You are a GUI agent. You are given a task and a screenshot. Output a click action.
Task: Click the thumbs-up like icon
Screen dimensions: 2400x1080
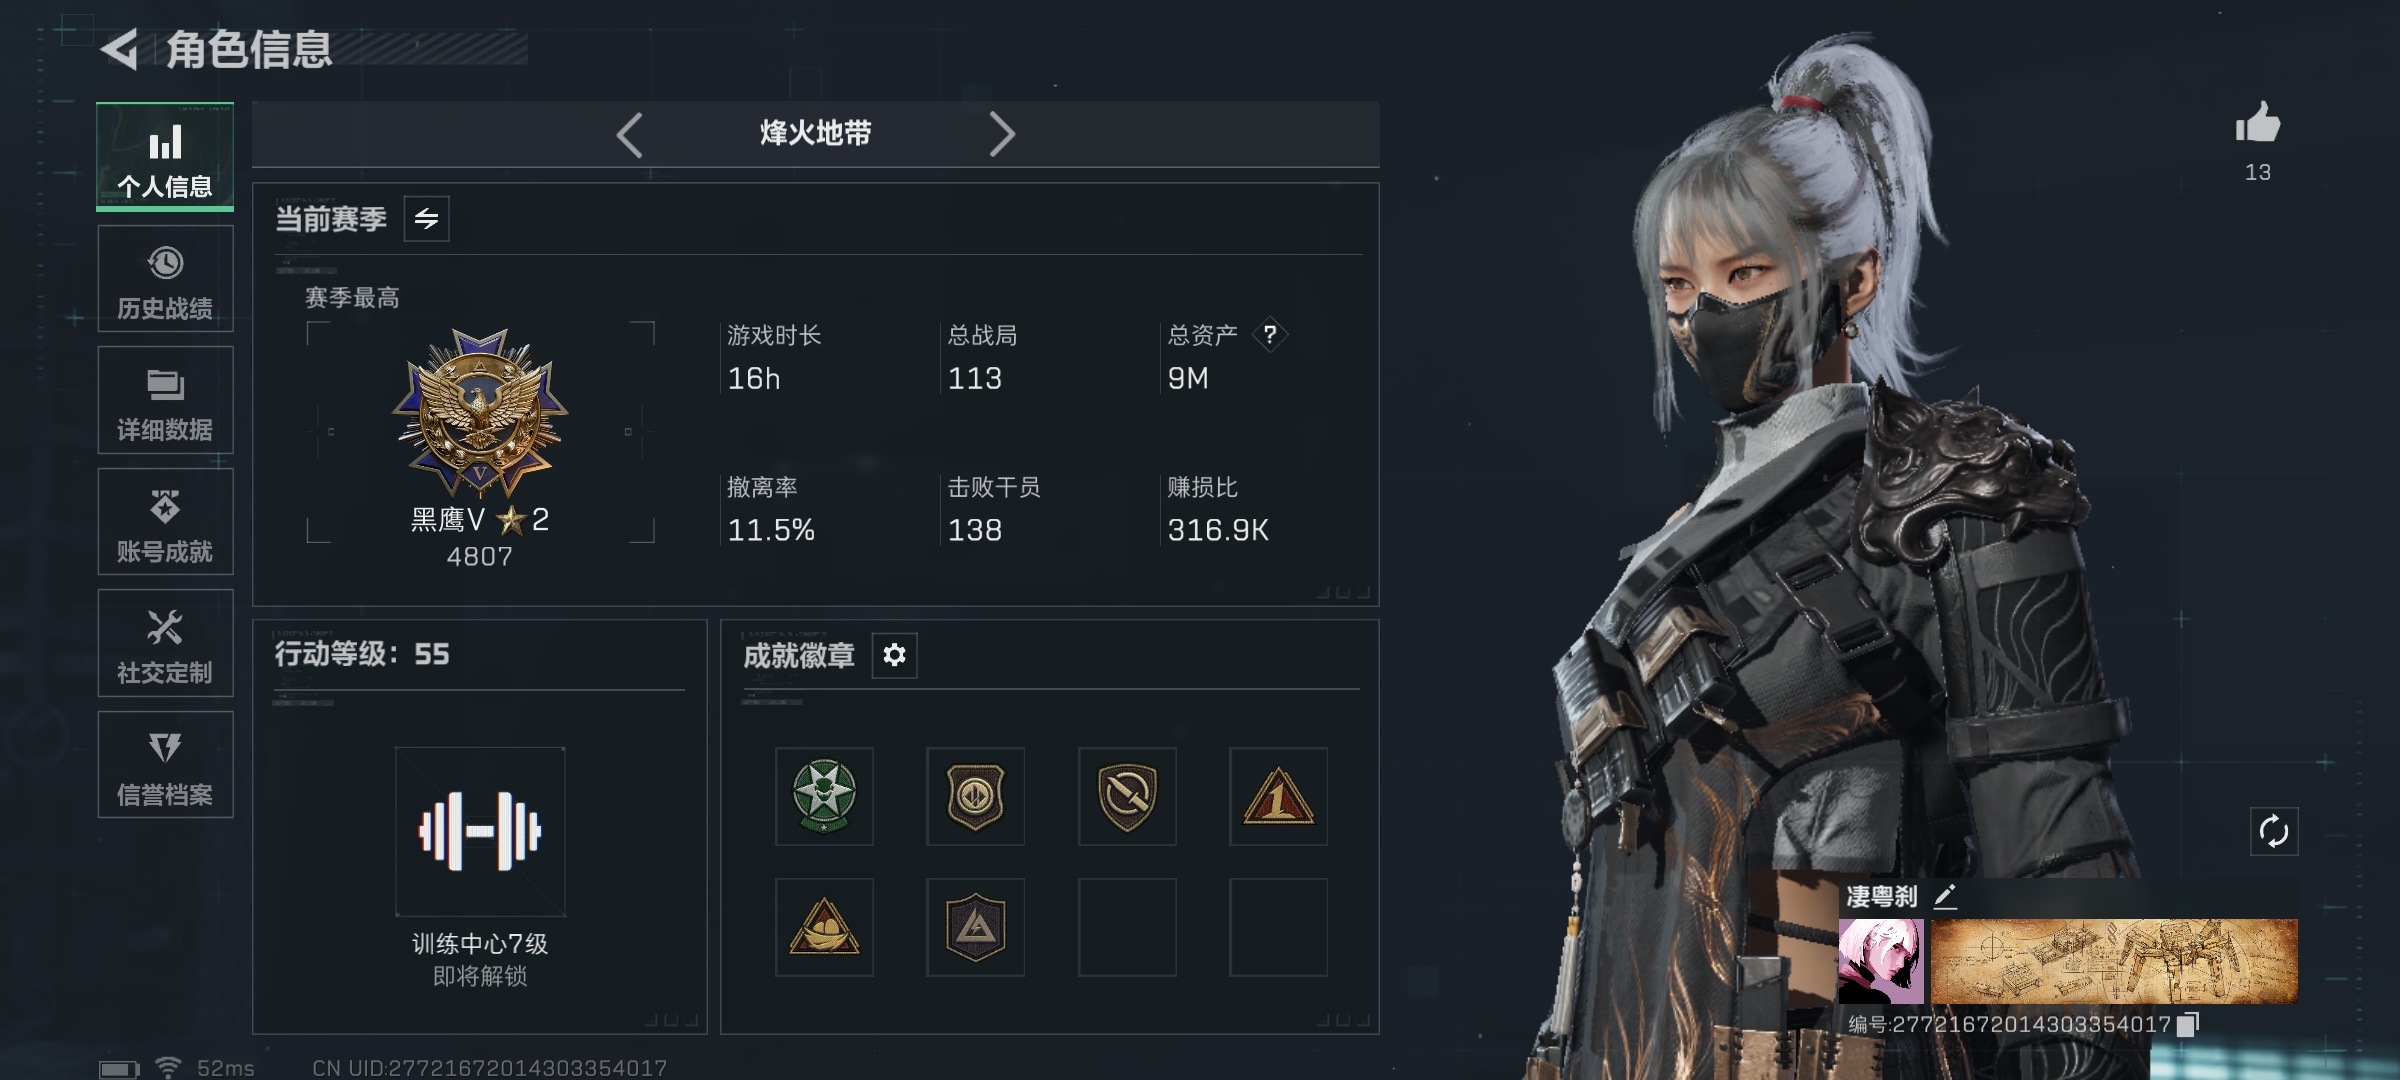pos(2257,124)
